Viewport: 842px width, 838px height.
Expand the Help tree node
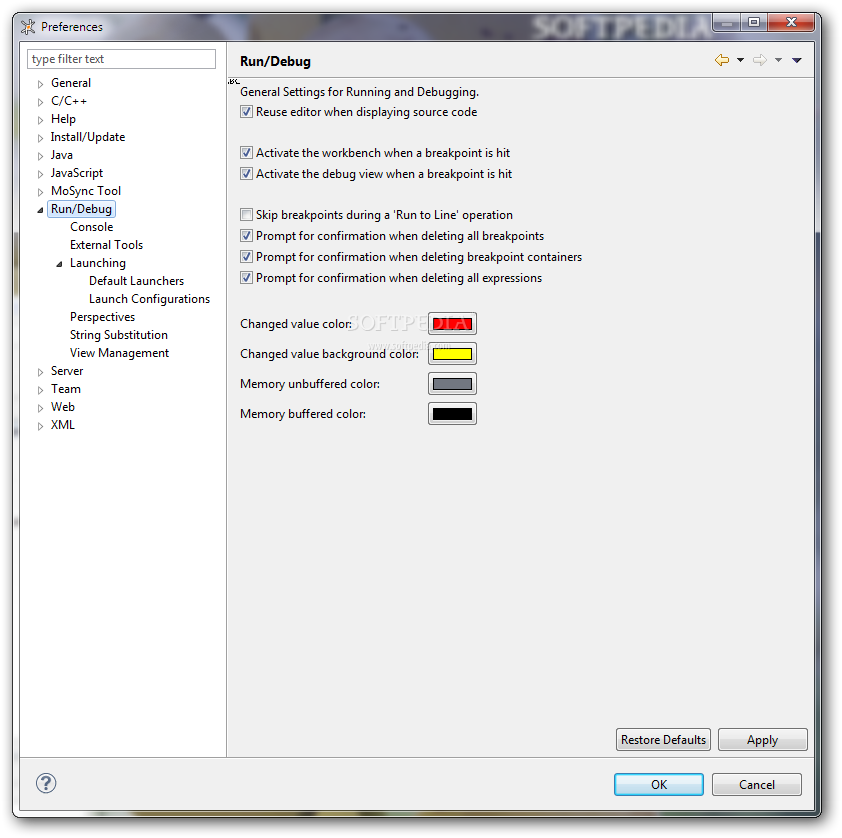pyautogui.click(x=40, y=120)
